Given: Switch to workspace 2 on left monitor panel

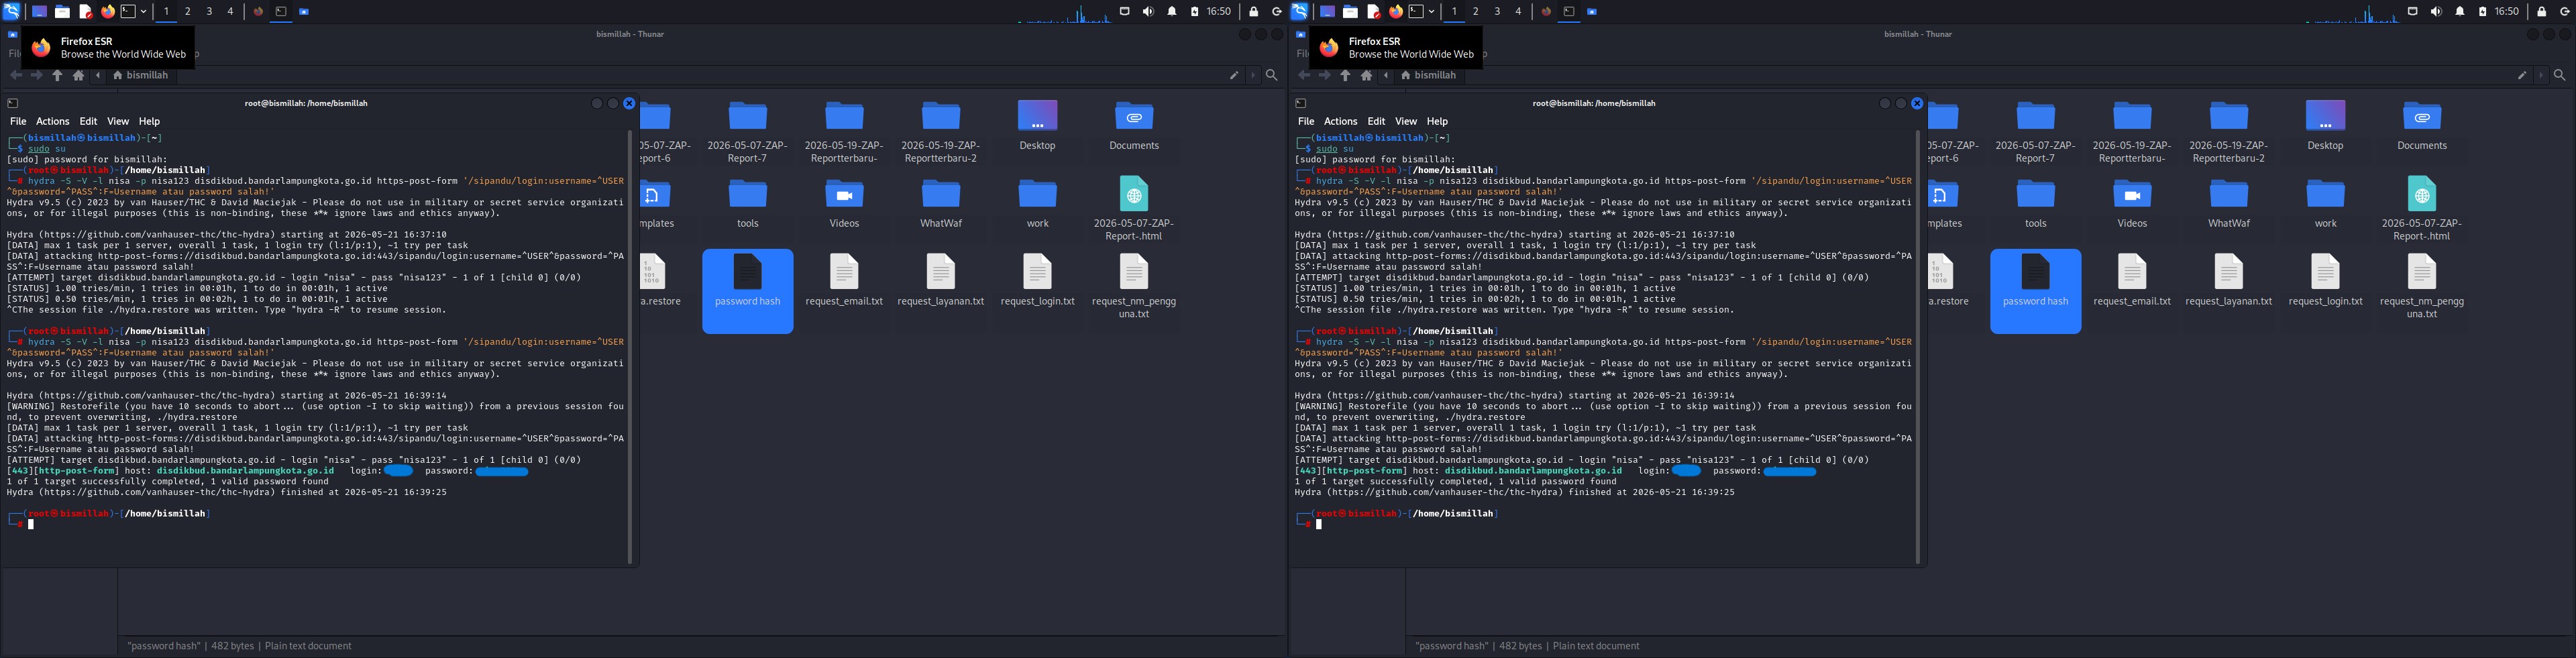Looking at the screenshot, I should pos(187,12).
